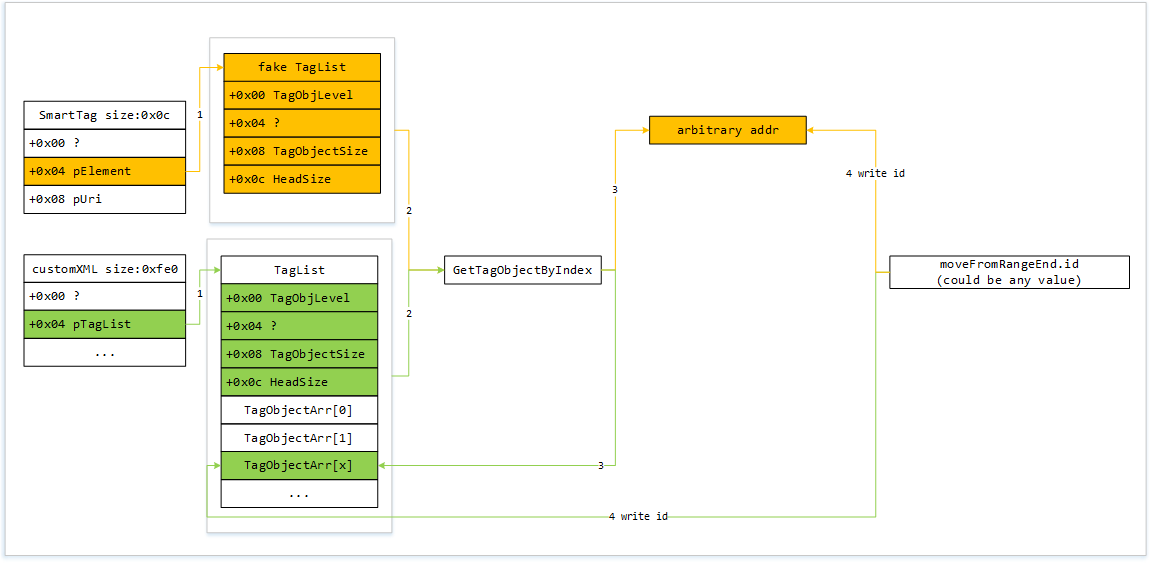Select orange +0x08 TagObjectSize cell
The width and height of the screenshot is (1152, 563).
click(x=302, y=151)
